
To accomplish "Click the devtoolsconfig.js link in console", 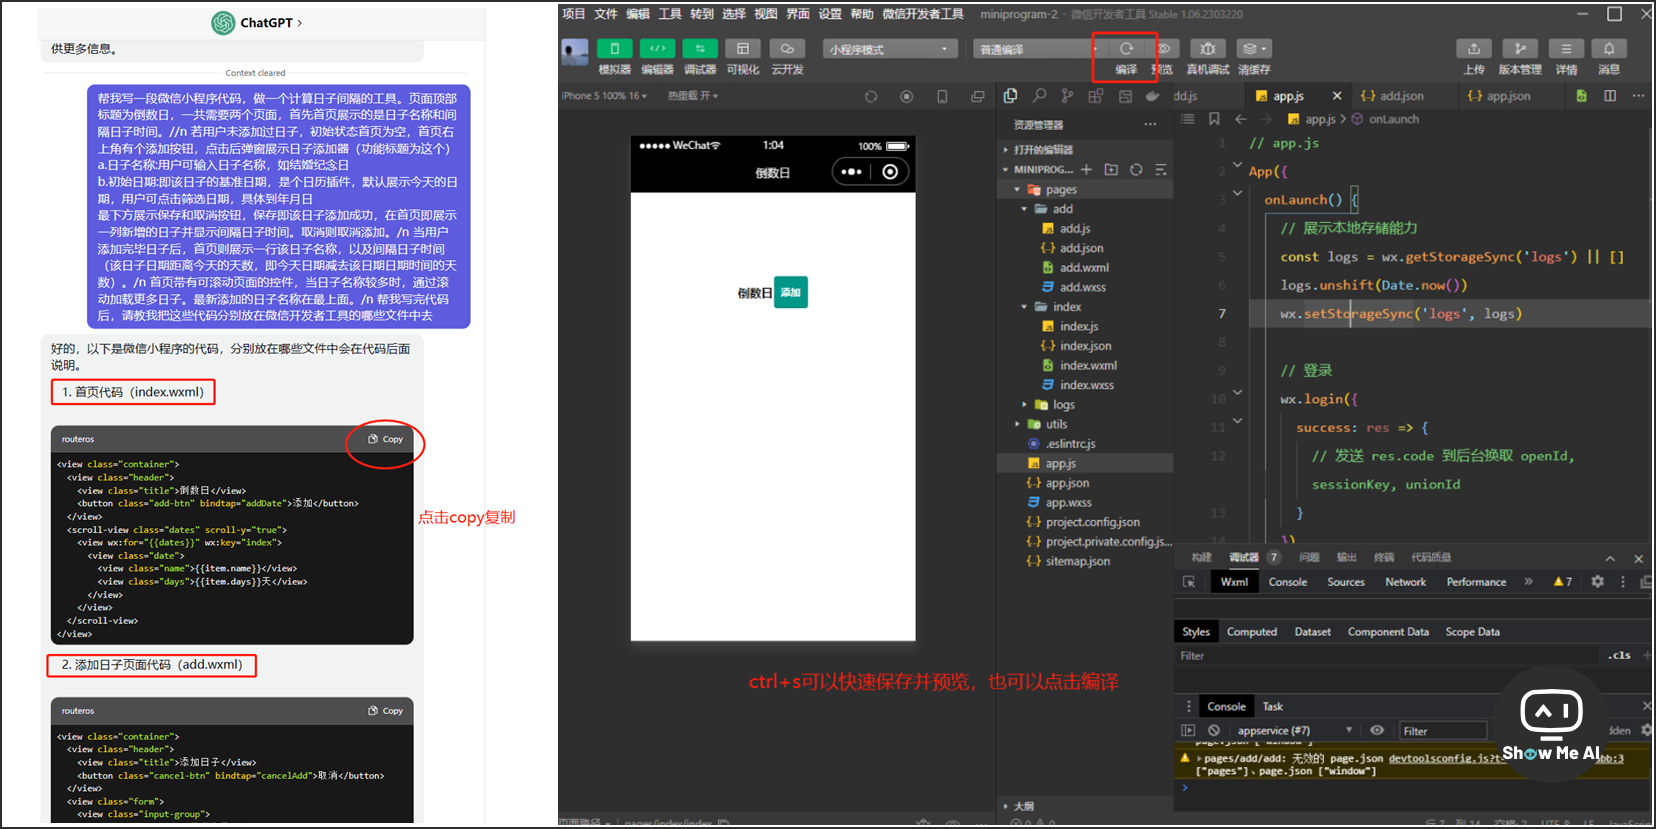I will tap(1444, 758).
